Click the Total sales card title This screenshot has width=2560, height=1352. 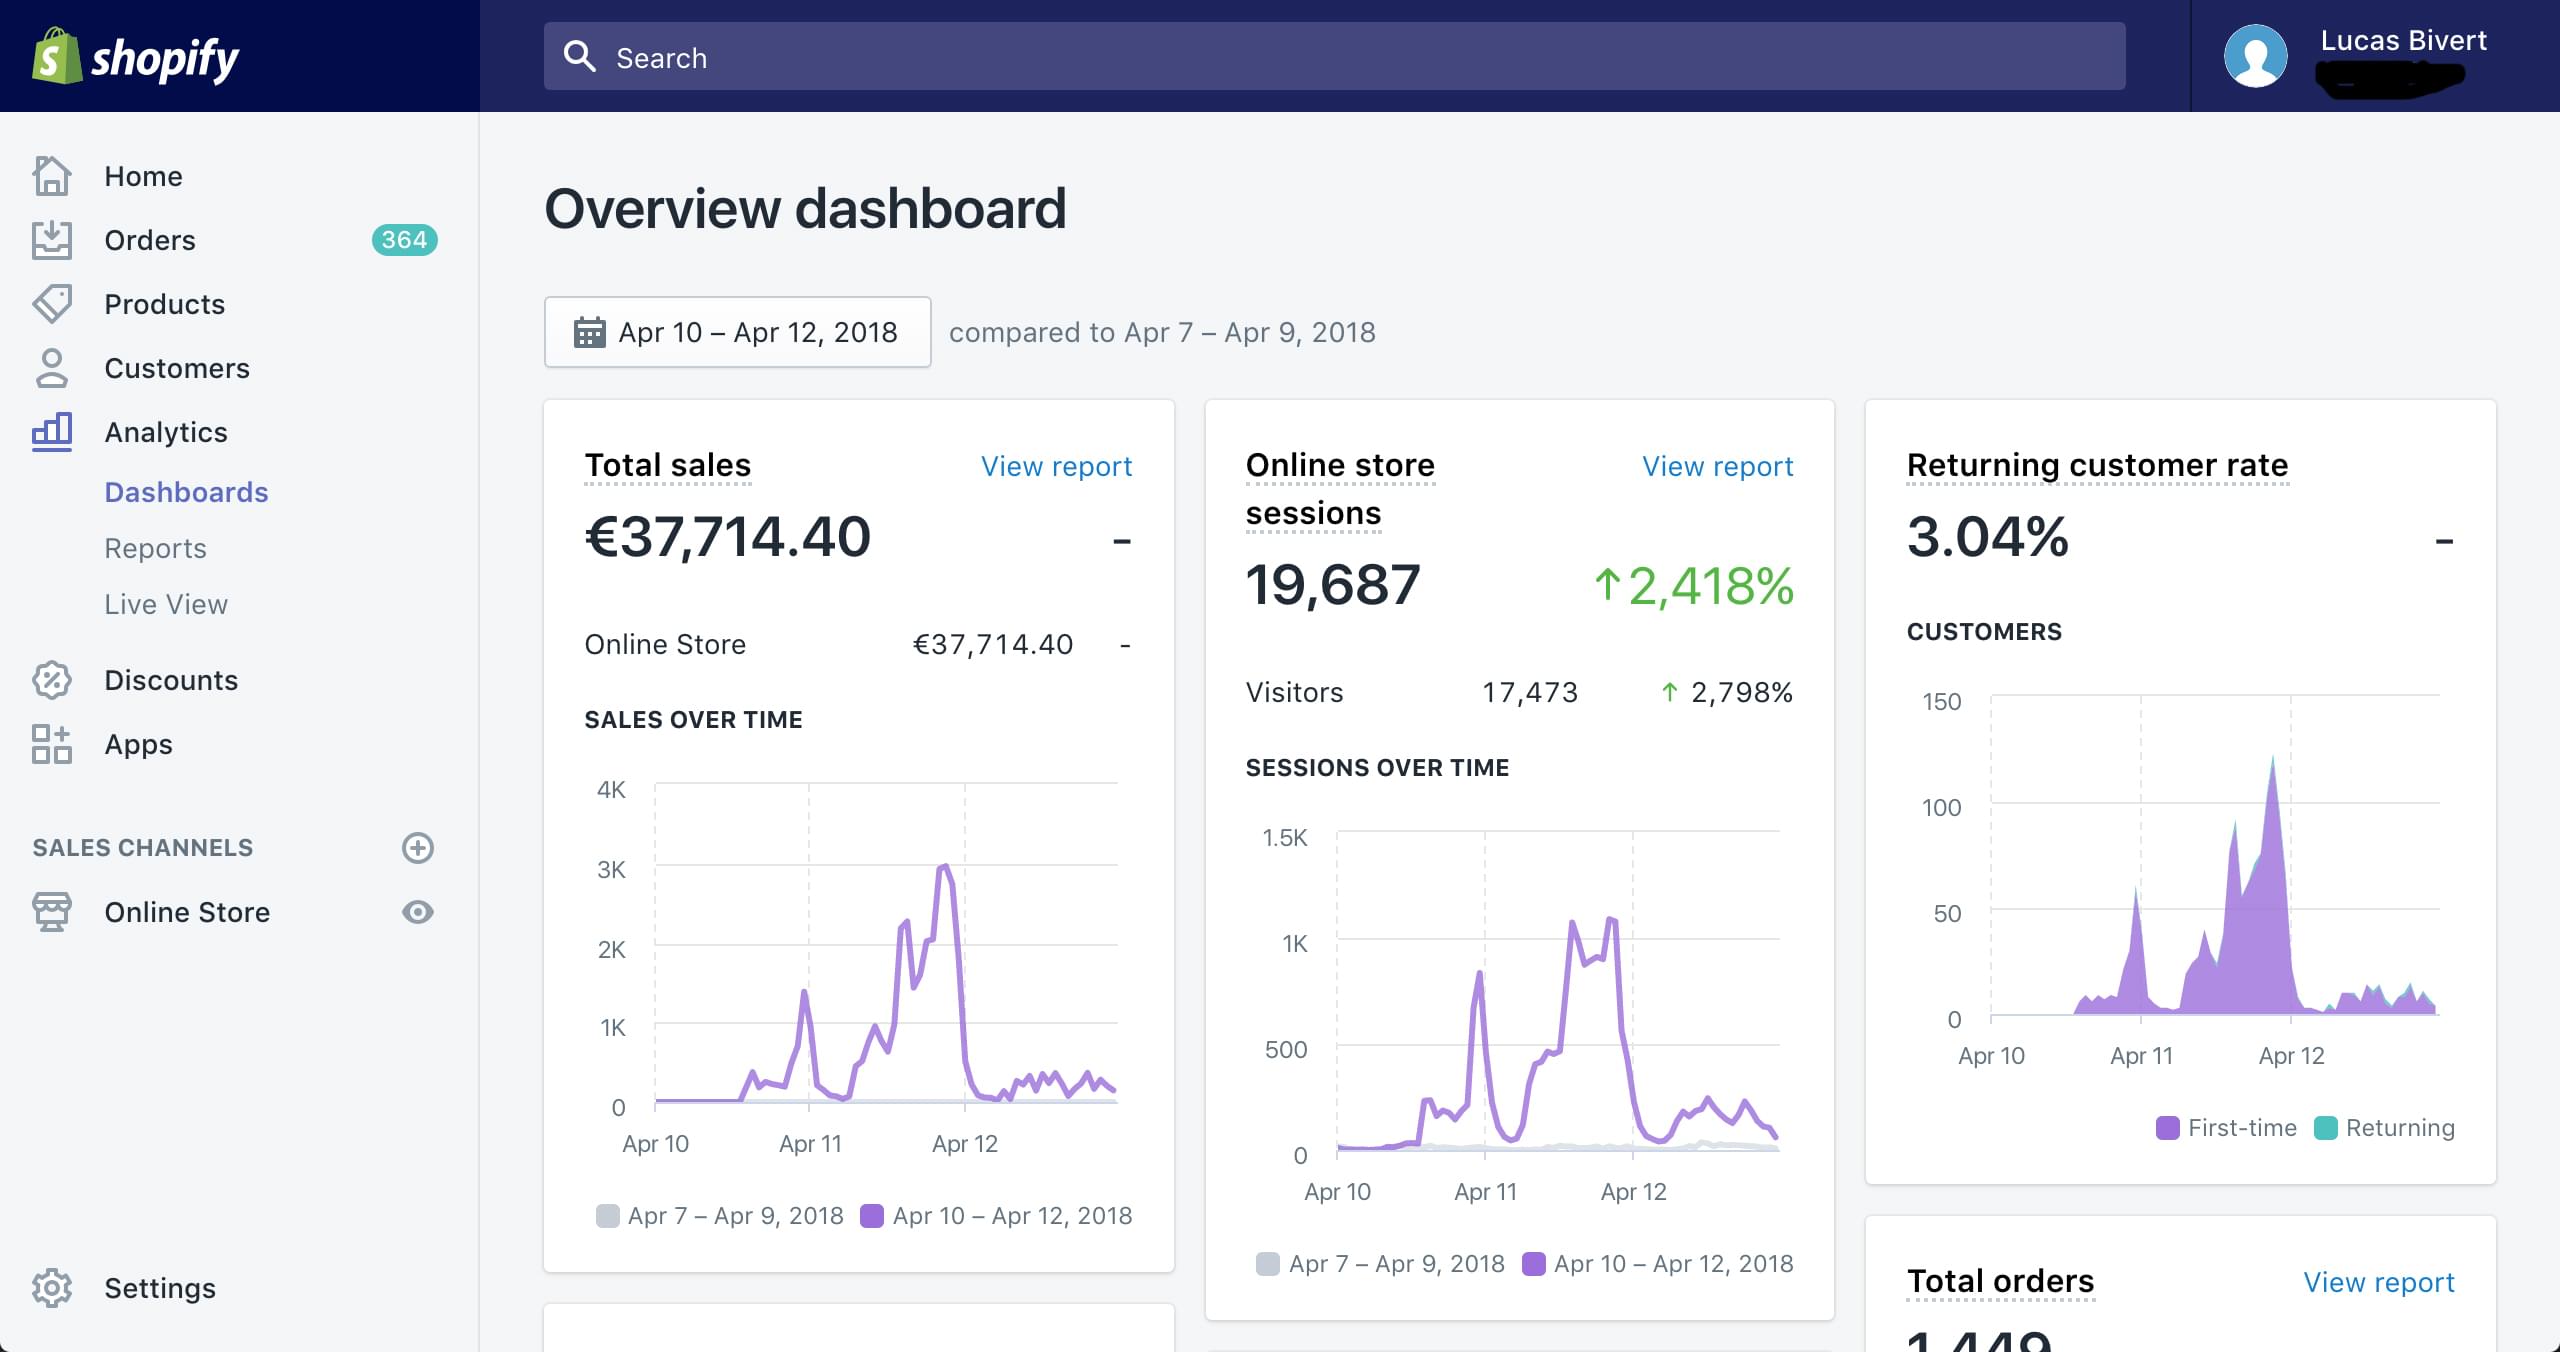coord(667,465)
